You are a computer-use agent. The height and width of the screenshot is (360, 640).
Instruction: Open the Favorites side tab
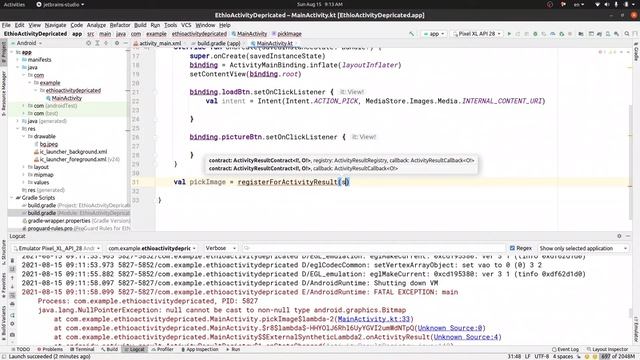click(x=4, y=286)
